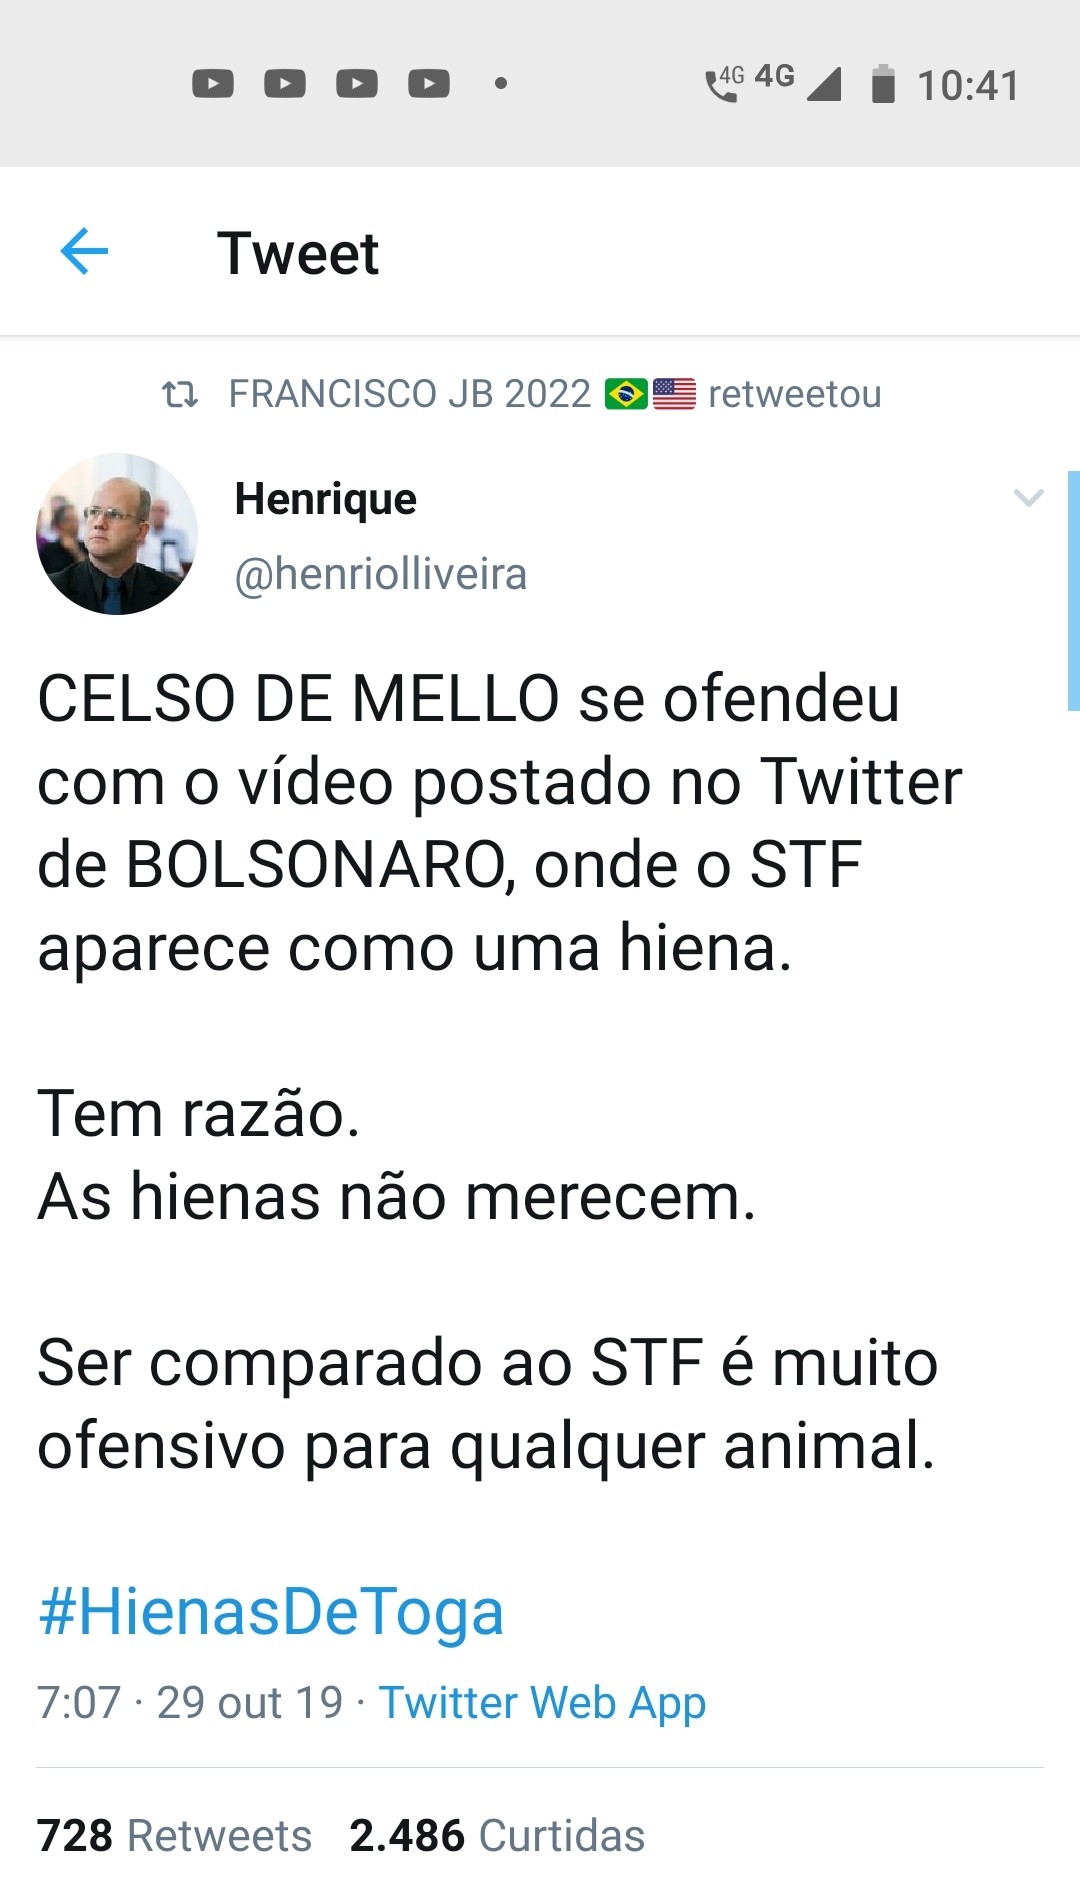Tap the notification overflow dot
The width and height of the screenshot is (1080, 1889).
(501, 83)
